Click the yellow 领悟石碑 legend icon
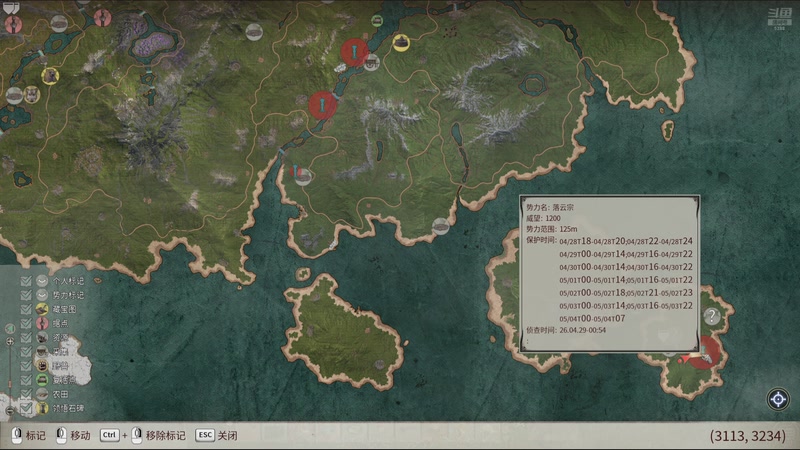This screenshot has width=800, height=450. [42, 408]
